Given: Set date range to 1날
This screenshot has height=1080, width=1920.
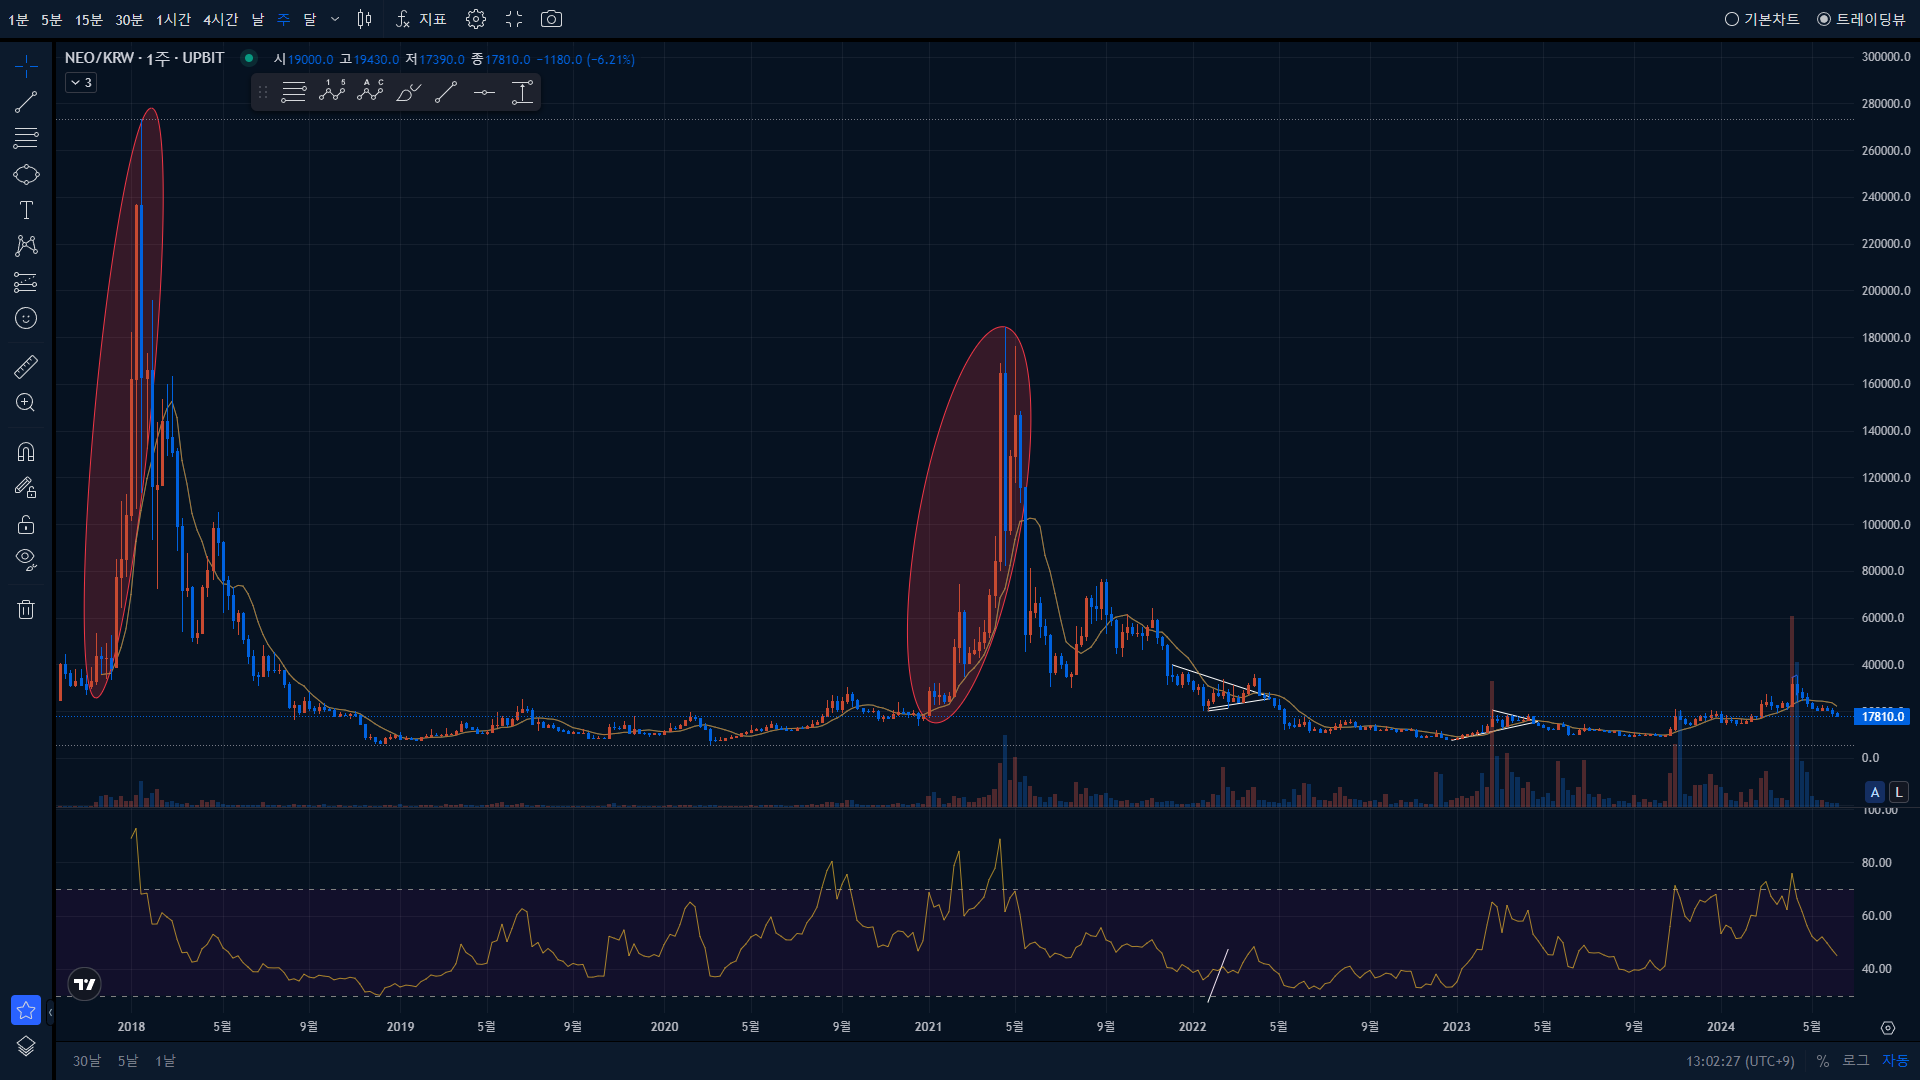Looking at the screenshot, I should tap(165, 1061).
